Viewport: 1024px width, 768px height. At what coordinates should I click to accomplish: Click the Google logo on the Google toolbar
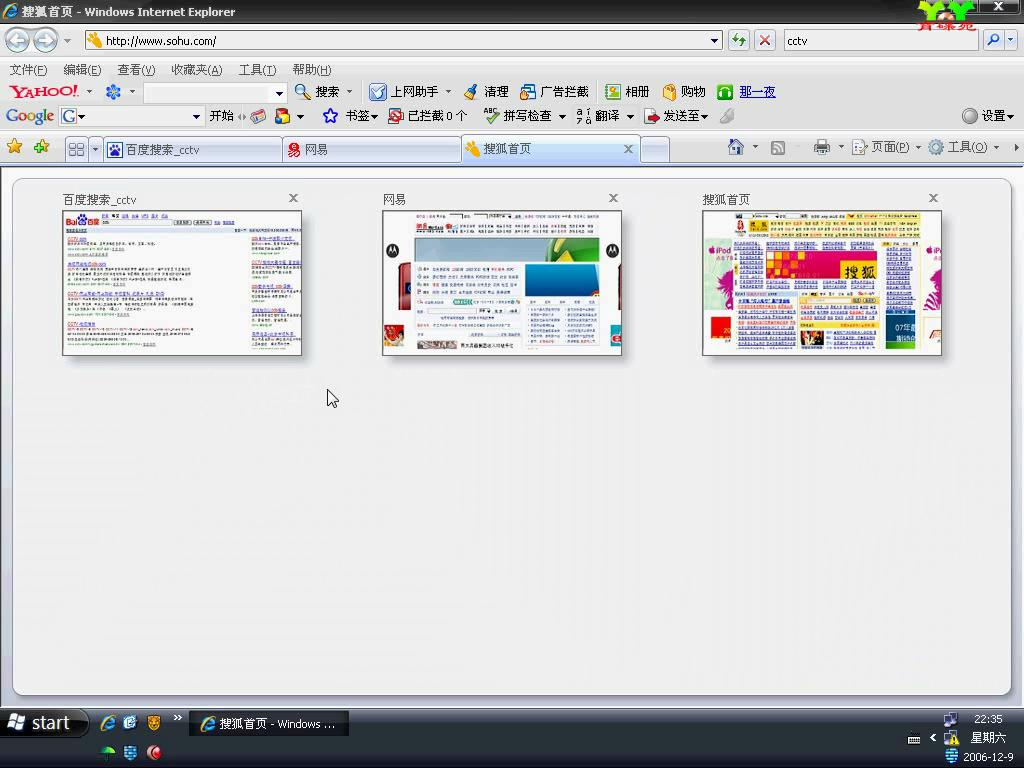tap(30, 116)
